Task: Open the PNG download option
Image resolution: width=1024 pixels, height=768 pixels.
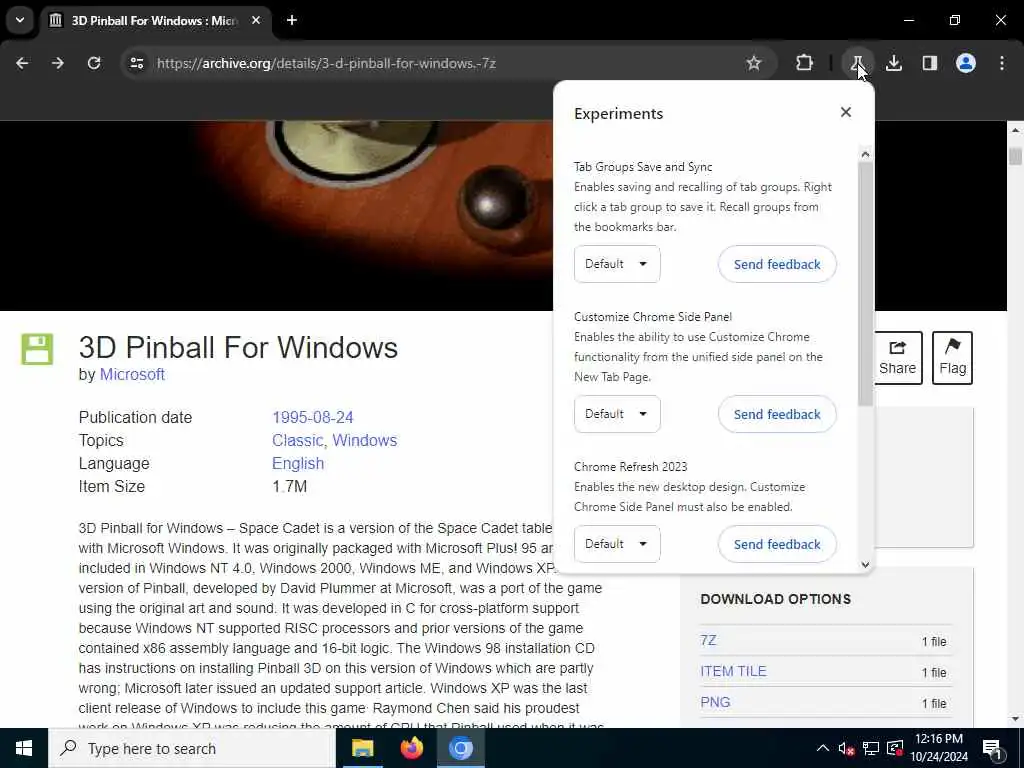Action: pyautogui.click(x=715, y=702)
